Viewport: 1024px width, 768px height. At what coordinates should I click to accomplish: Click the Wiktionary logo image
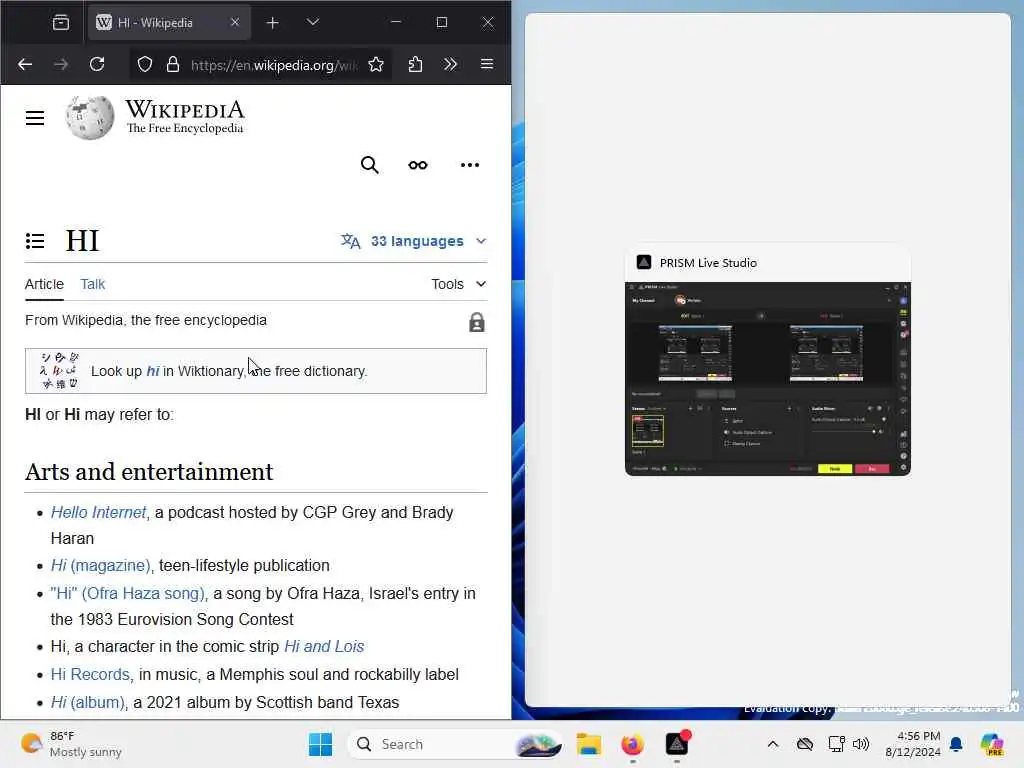(59, 370)
